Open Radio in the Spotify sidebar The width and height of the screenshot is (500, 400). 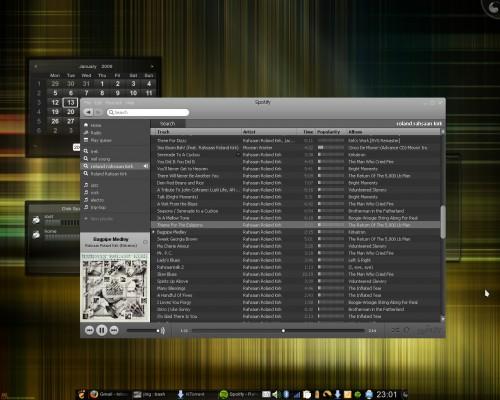(x=115, y=133)
